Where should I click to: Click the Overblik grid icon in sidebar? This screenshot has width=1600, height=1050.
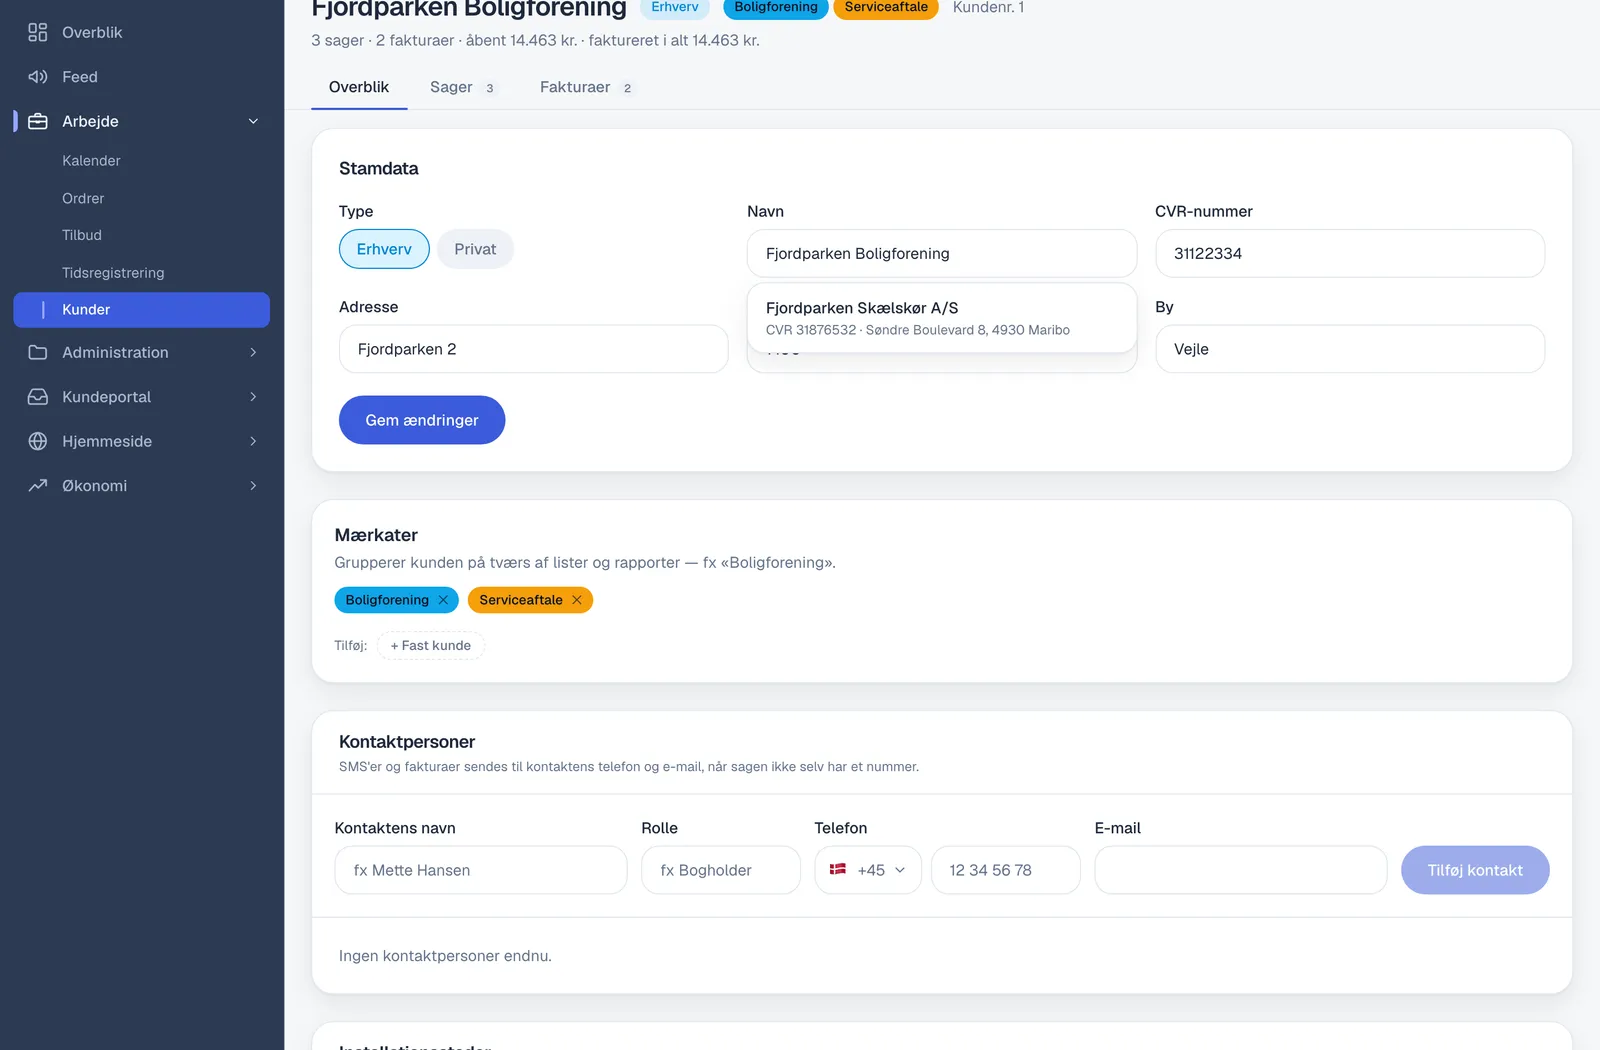[x=38, y=32]
